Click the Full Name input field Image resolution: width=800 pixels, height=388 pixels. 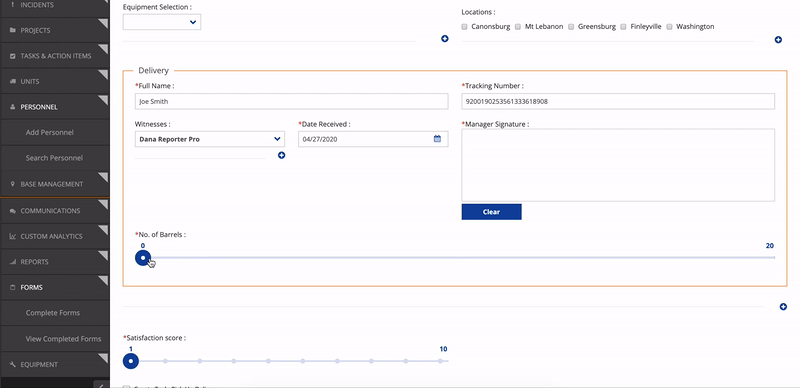pos(291,101)
